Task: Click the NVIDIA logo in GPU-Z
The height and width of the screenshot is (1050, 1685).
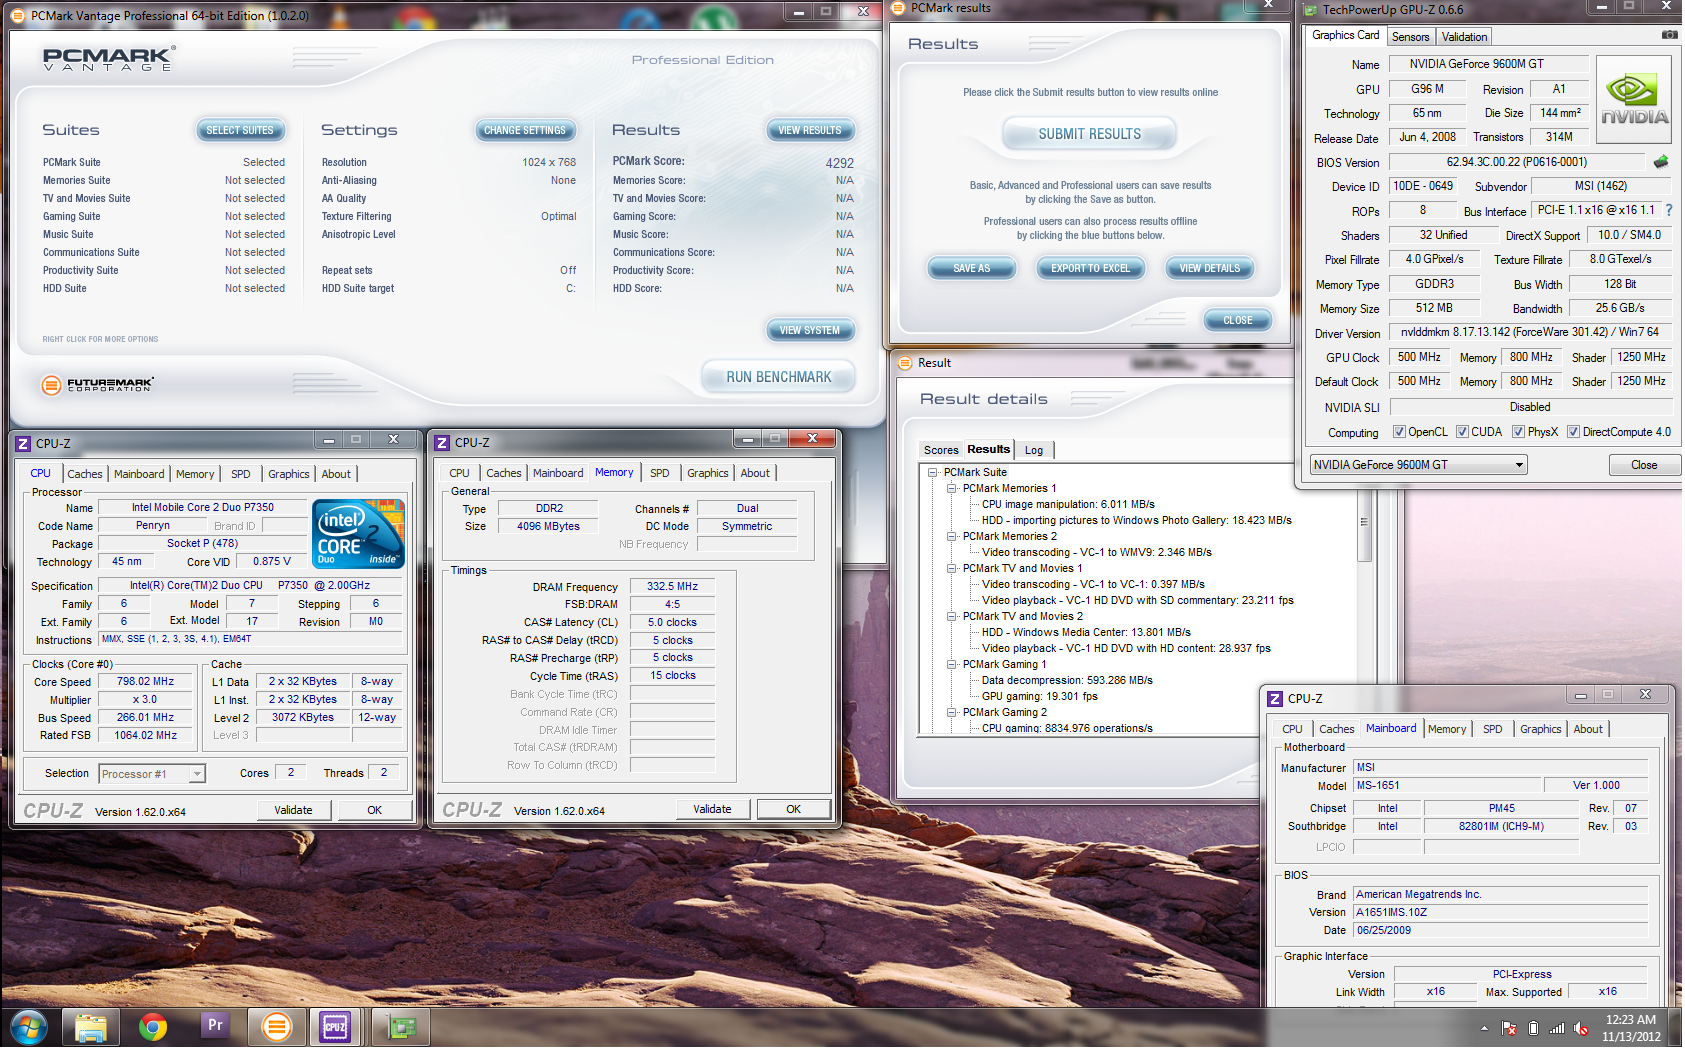Action: [1634, 100]
